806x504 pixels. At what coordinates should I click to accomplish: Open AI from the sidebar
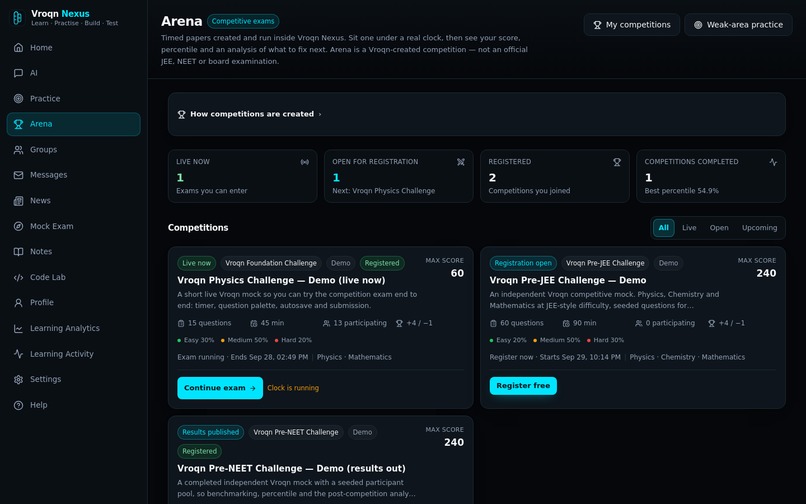click(74, 73)
